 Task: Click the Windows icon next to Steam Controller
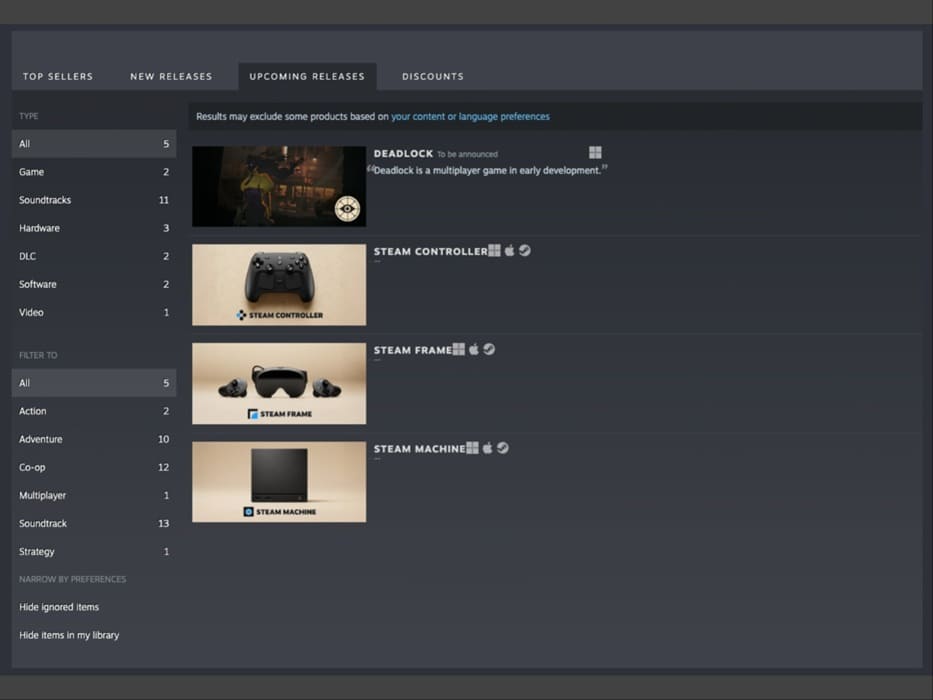pos(494,251)
